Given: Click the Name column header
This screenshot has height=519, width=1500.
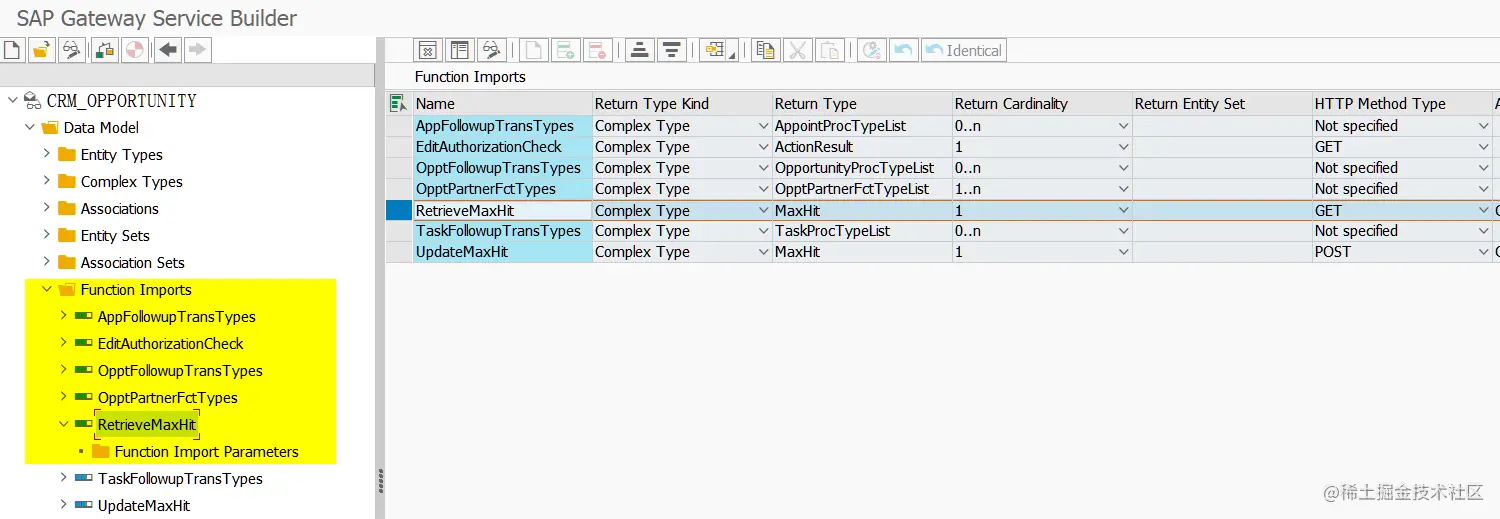Looking at the screenshot, I should click(x=503, y=103).
